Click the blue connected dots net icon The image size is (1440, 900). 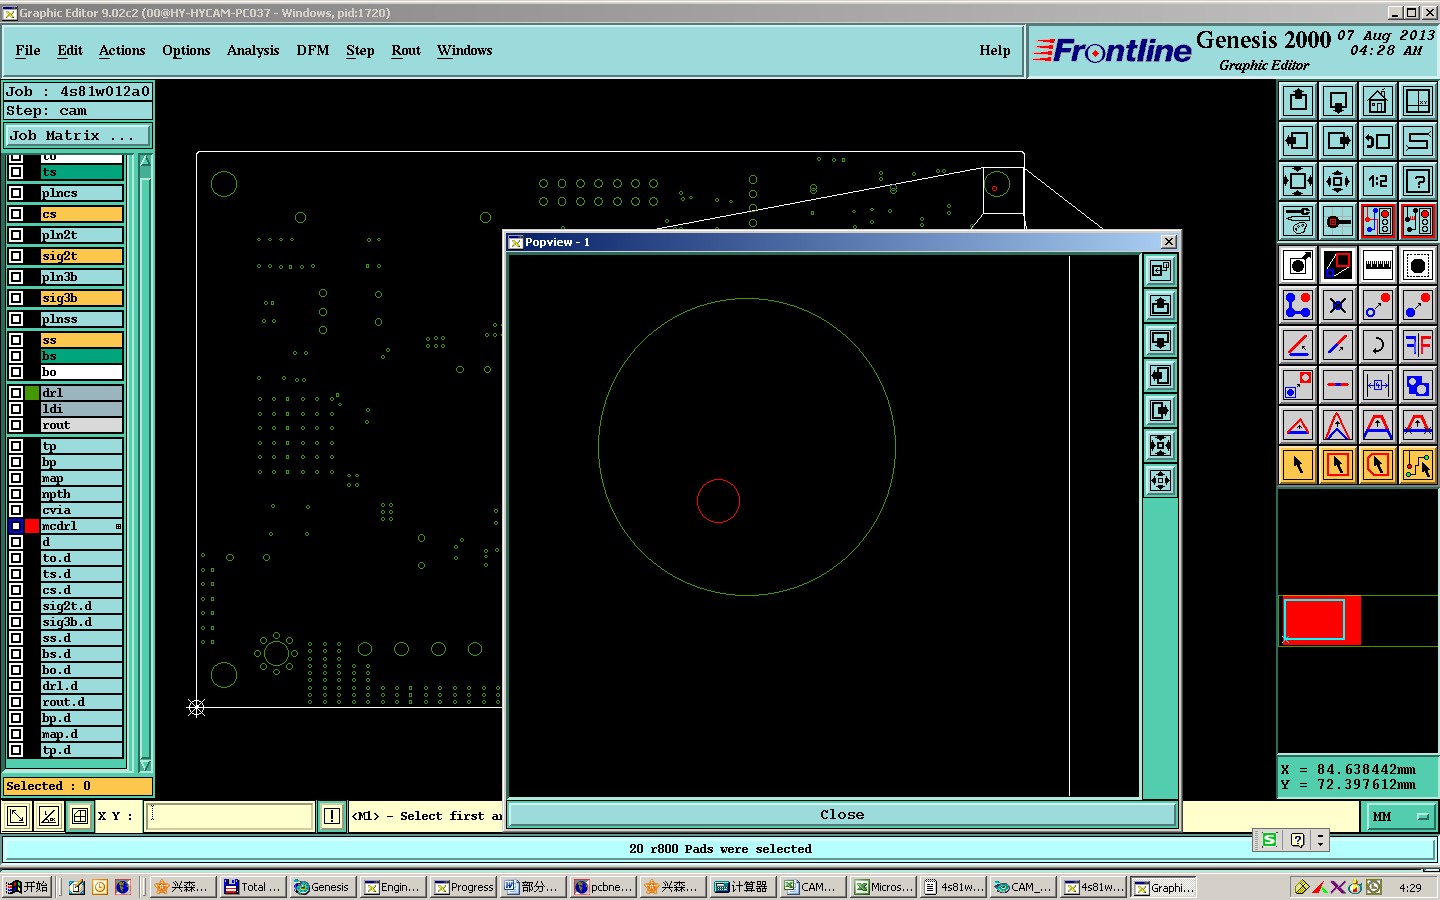pos(1298,305)
